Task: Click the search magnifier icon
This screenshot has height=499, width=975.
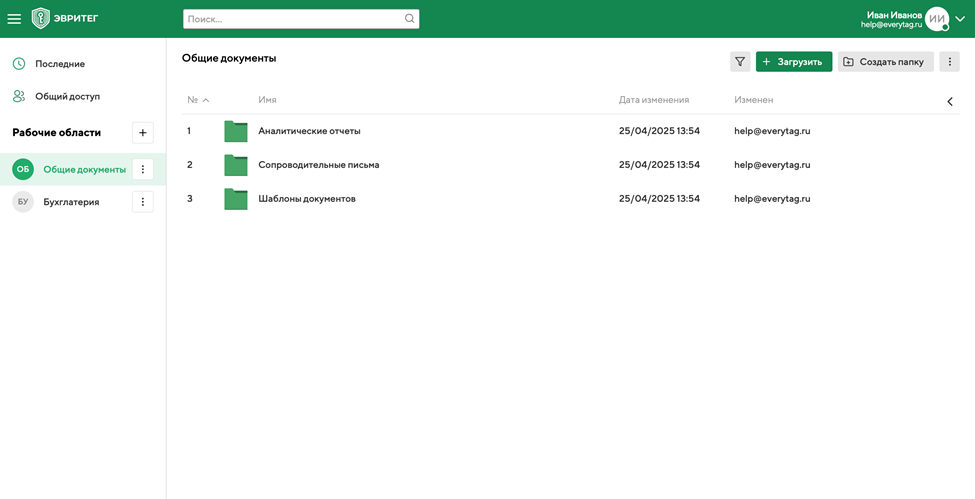Action: [x=409, y=19]
